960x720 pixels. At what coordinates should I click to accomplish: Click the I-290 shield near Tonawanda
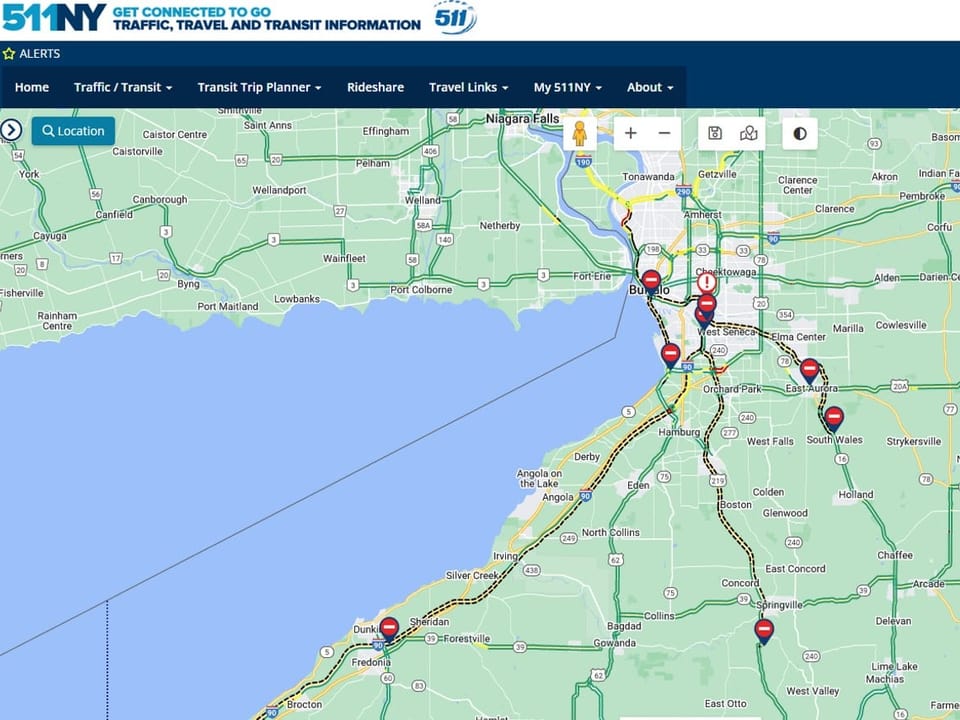click(x=683, y=191)
